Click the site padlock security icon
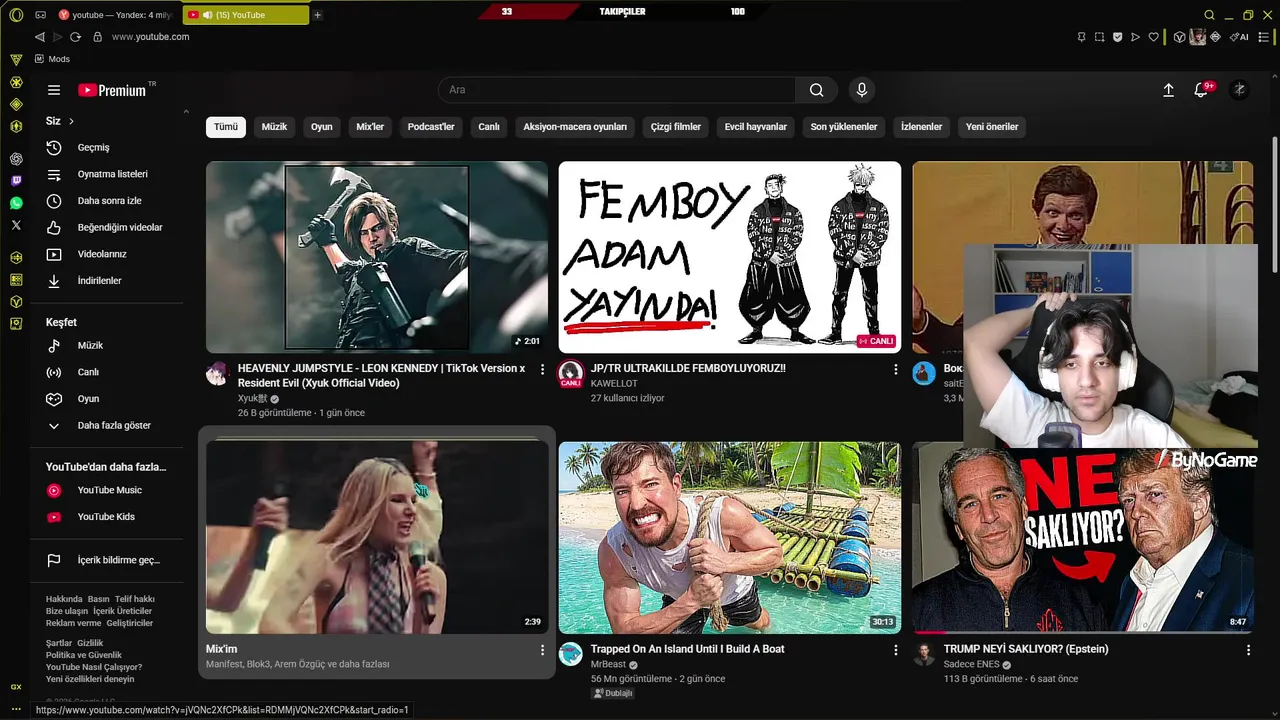The image size is (1280, 720). point(97,37)
